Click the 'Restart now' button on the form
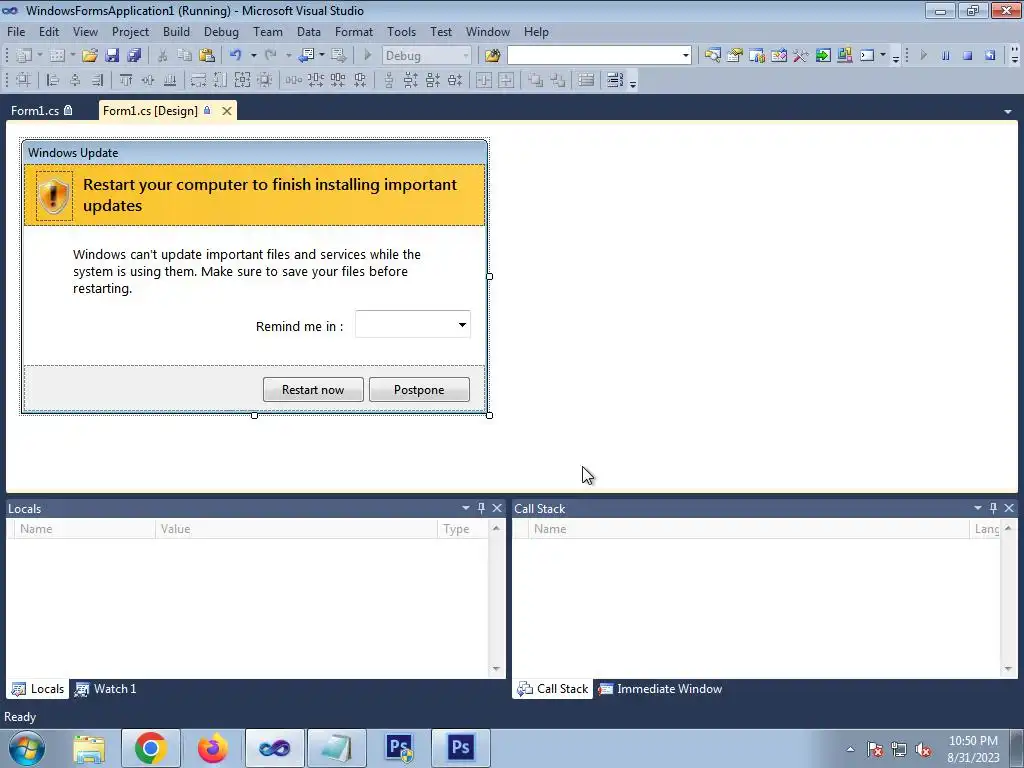Image resolution: width=1024 pixels, height=768 pixels. click(x=313, y=390)
